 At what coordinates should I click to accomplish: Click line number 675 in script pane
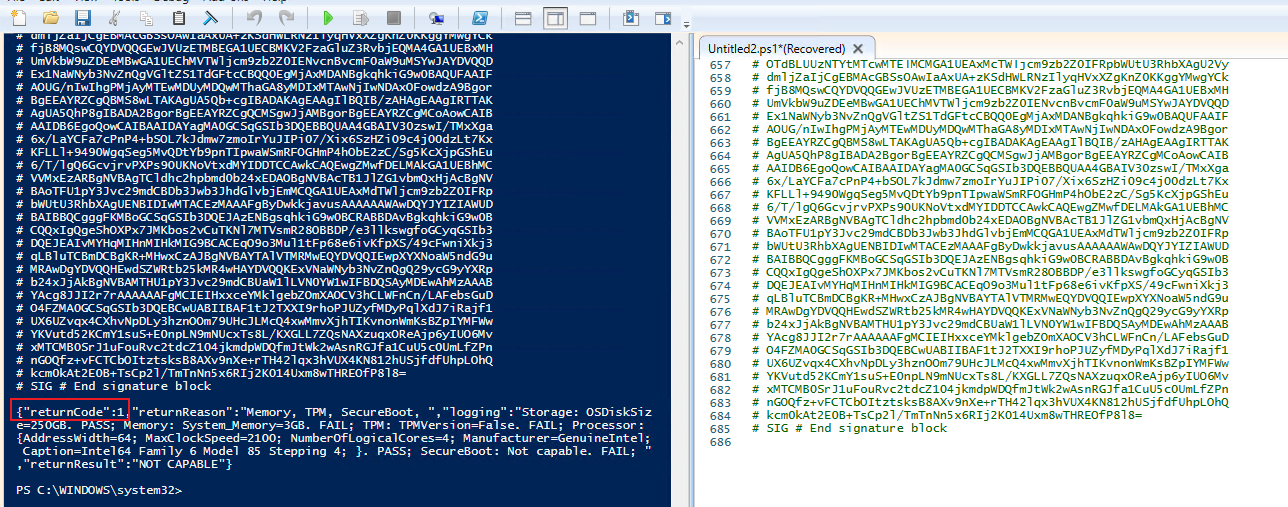720,298
